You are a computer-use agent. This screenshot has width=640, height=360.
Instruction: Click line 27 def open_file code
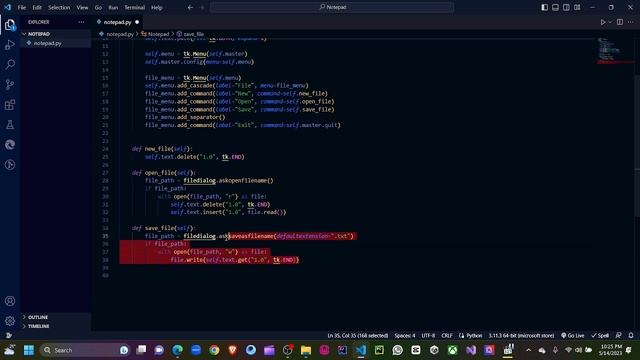coord(164,173)
